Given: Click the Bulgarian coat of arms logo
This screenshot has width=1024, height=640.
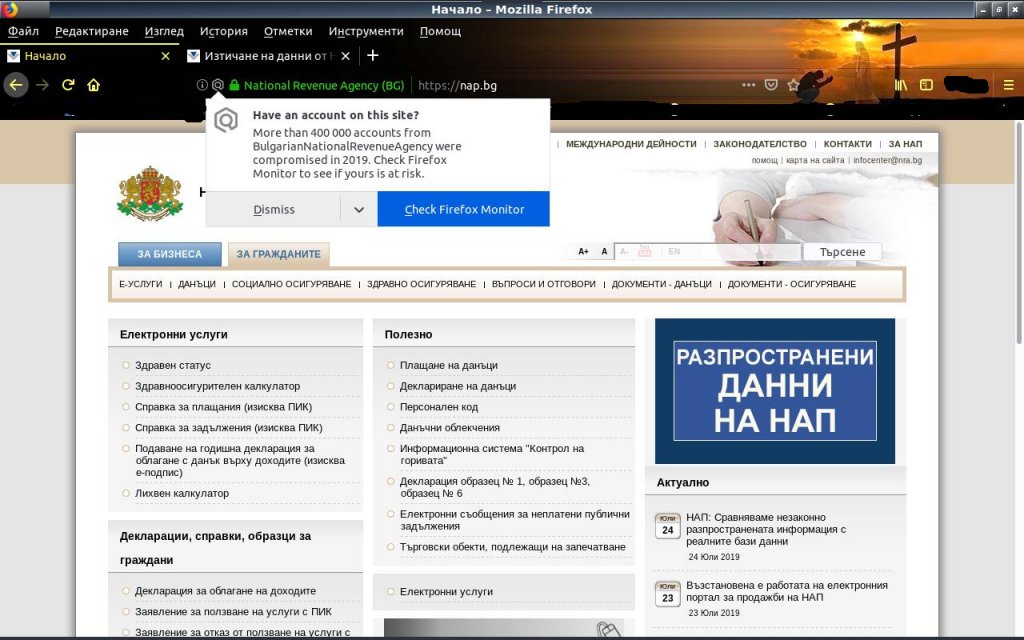Looking at the screenshot, I should [x=150, y=193].
